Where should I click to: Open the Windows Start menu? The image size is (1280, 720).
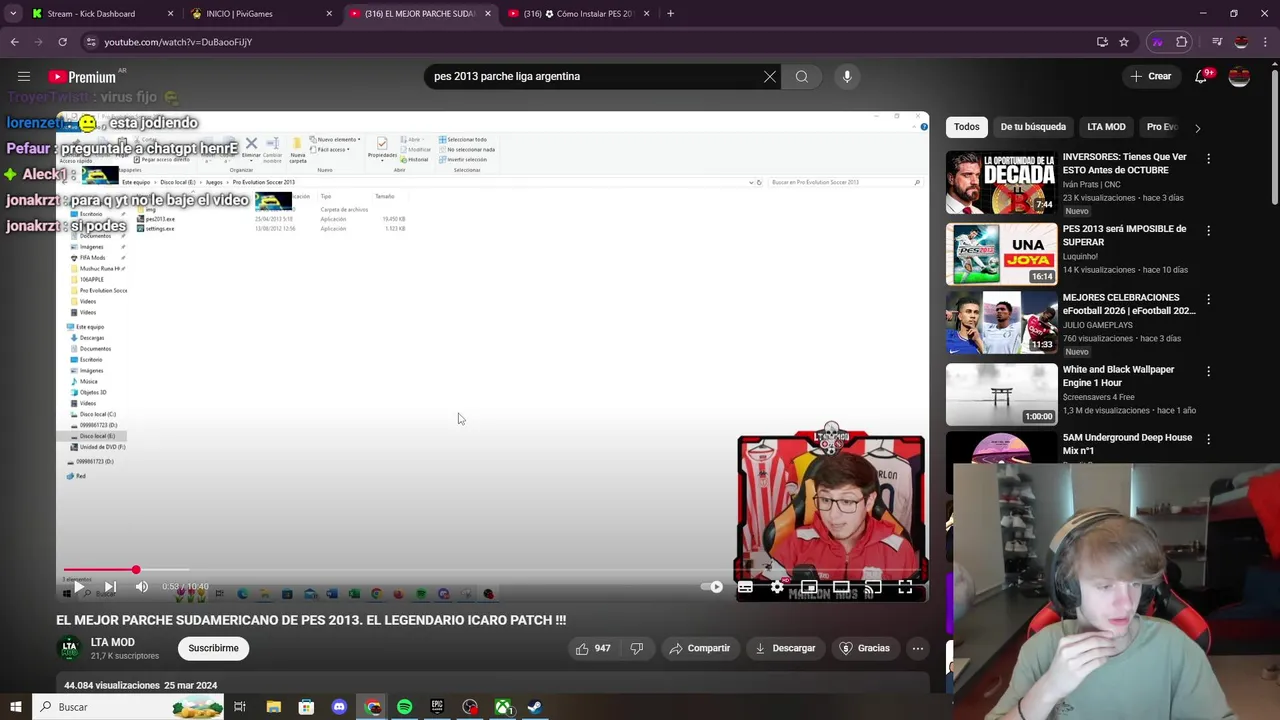coord(16,707)
